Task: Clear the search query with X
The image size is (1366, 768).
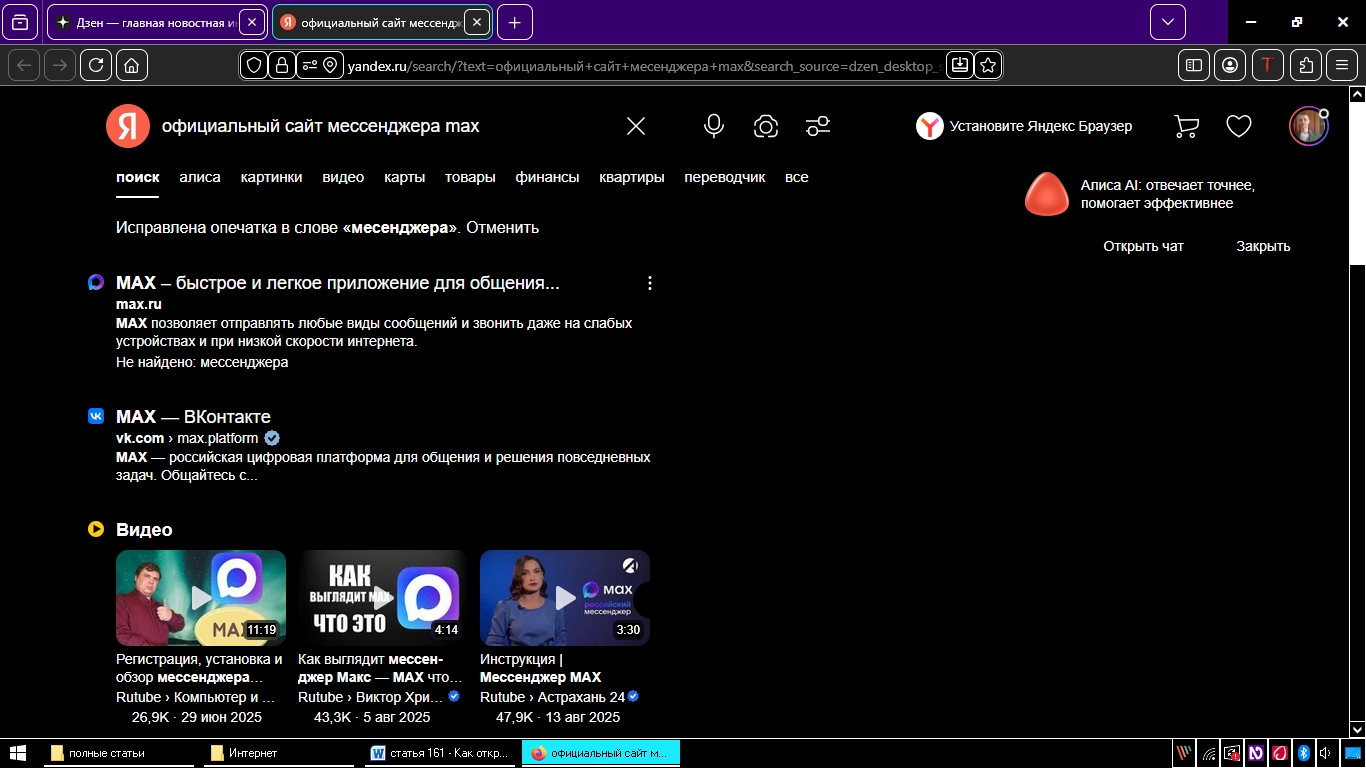Action: (636, 126)
